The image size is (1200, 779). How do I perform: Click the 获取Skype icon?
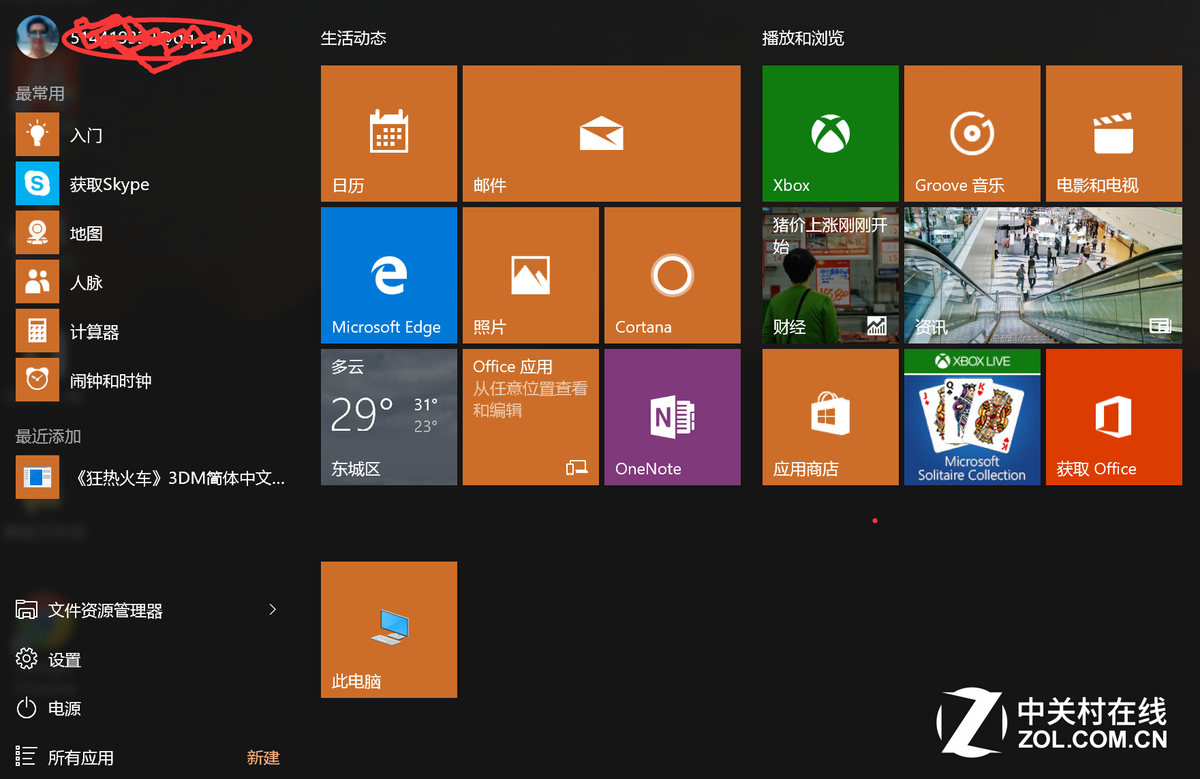tap(38, 184)
